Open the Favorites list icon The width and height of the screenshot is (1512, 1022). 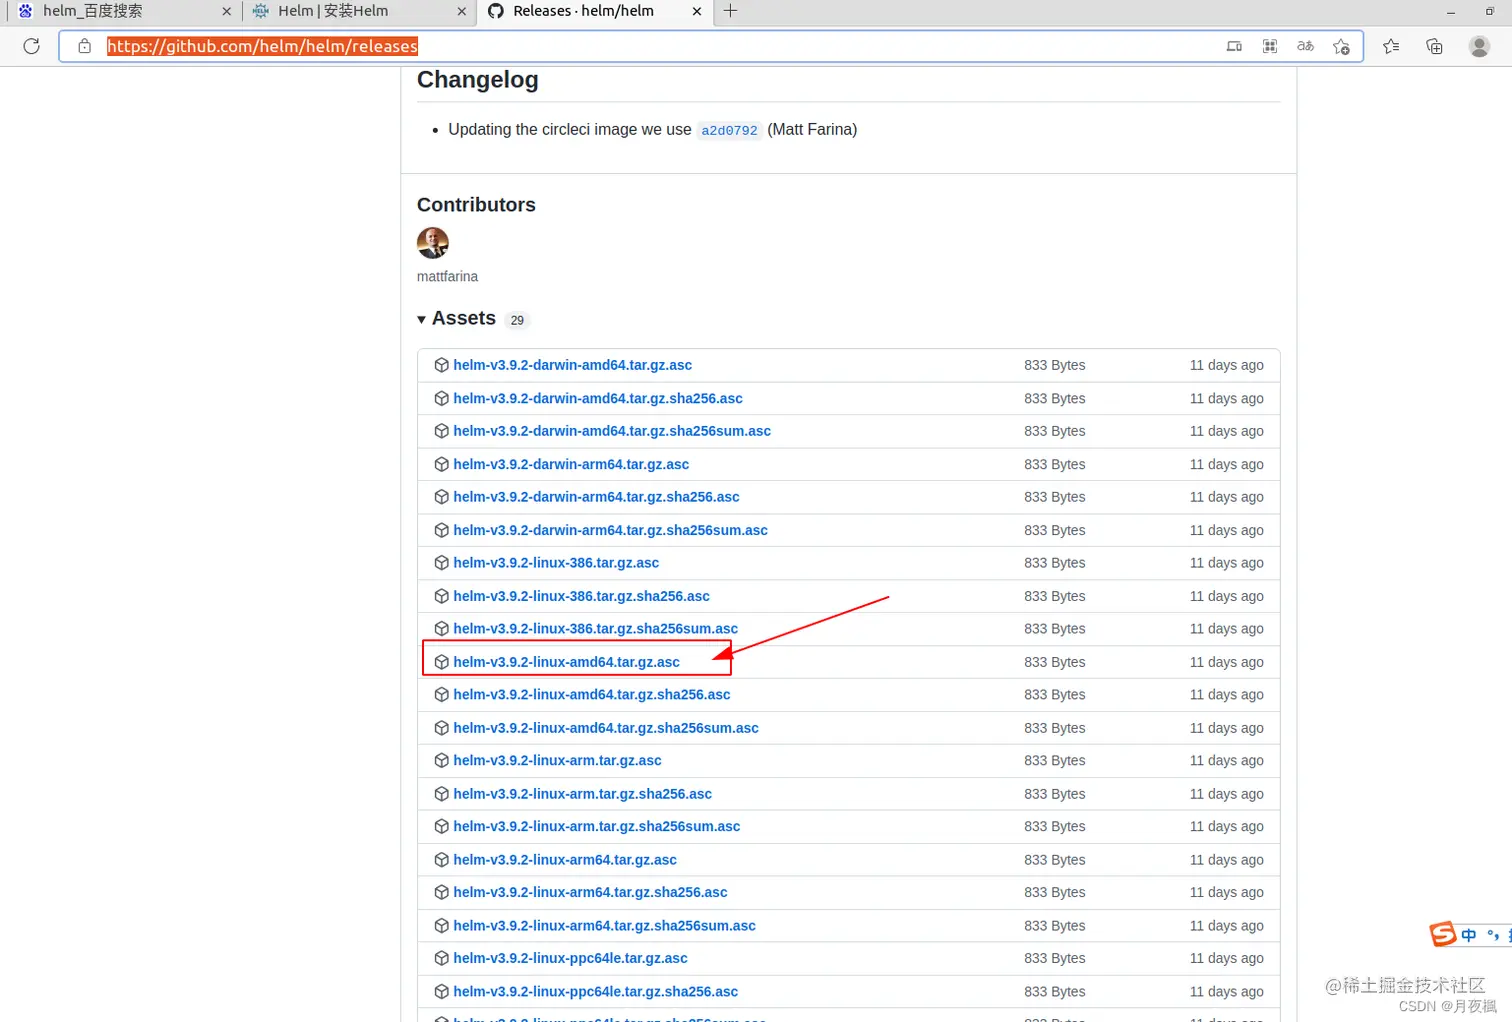pos(1391,46)
